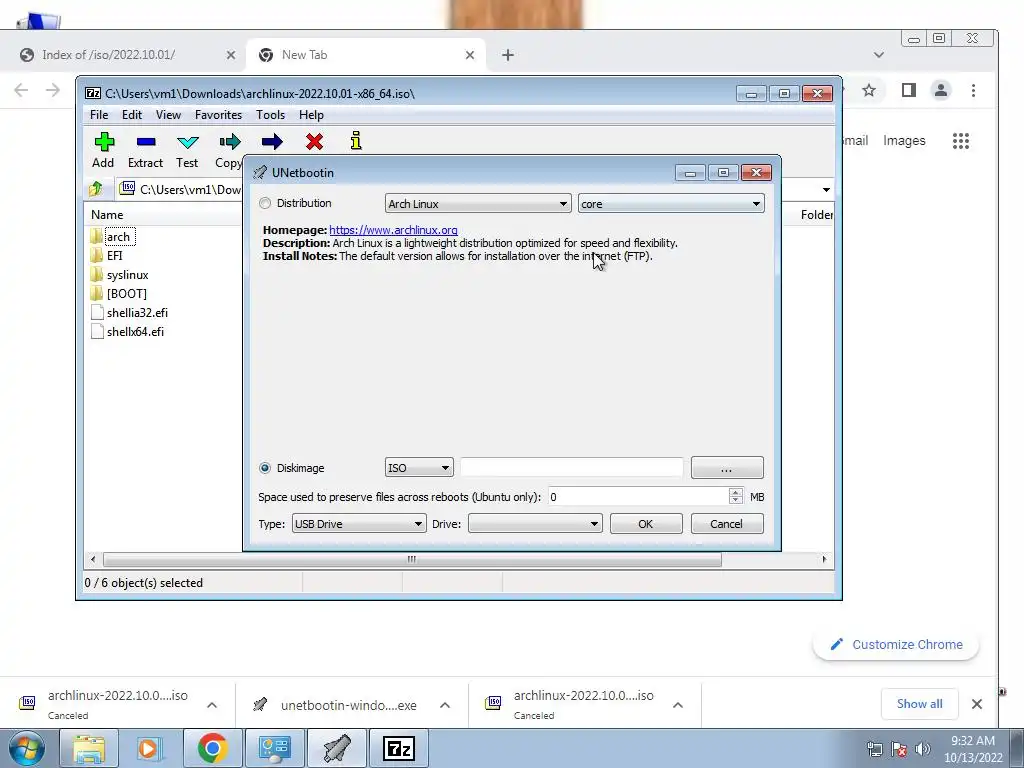Open the Info tool in 7-Zip
This screenshot has height=768, width=1024.
click(356, 141)
